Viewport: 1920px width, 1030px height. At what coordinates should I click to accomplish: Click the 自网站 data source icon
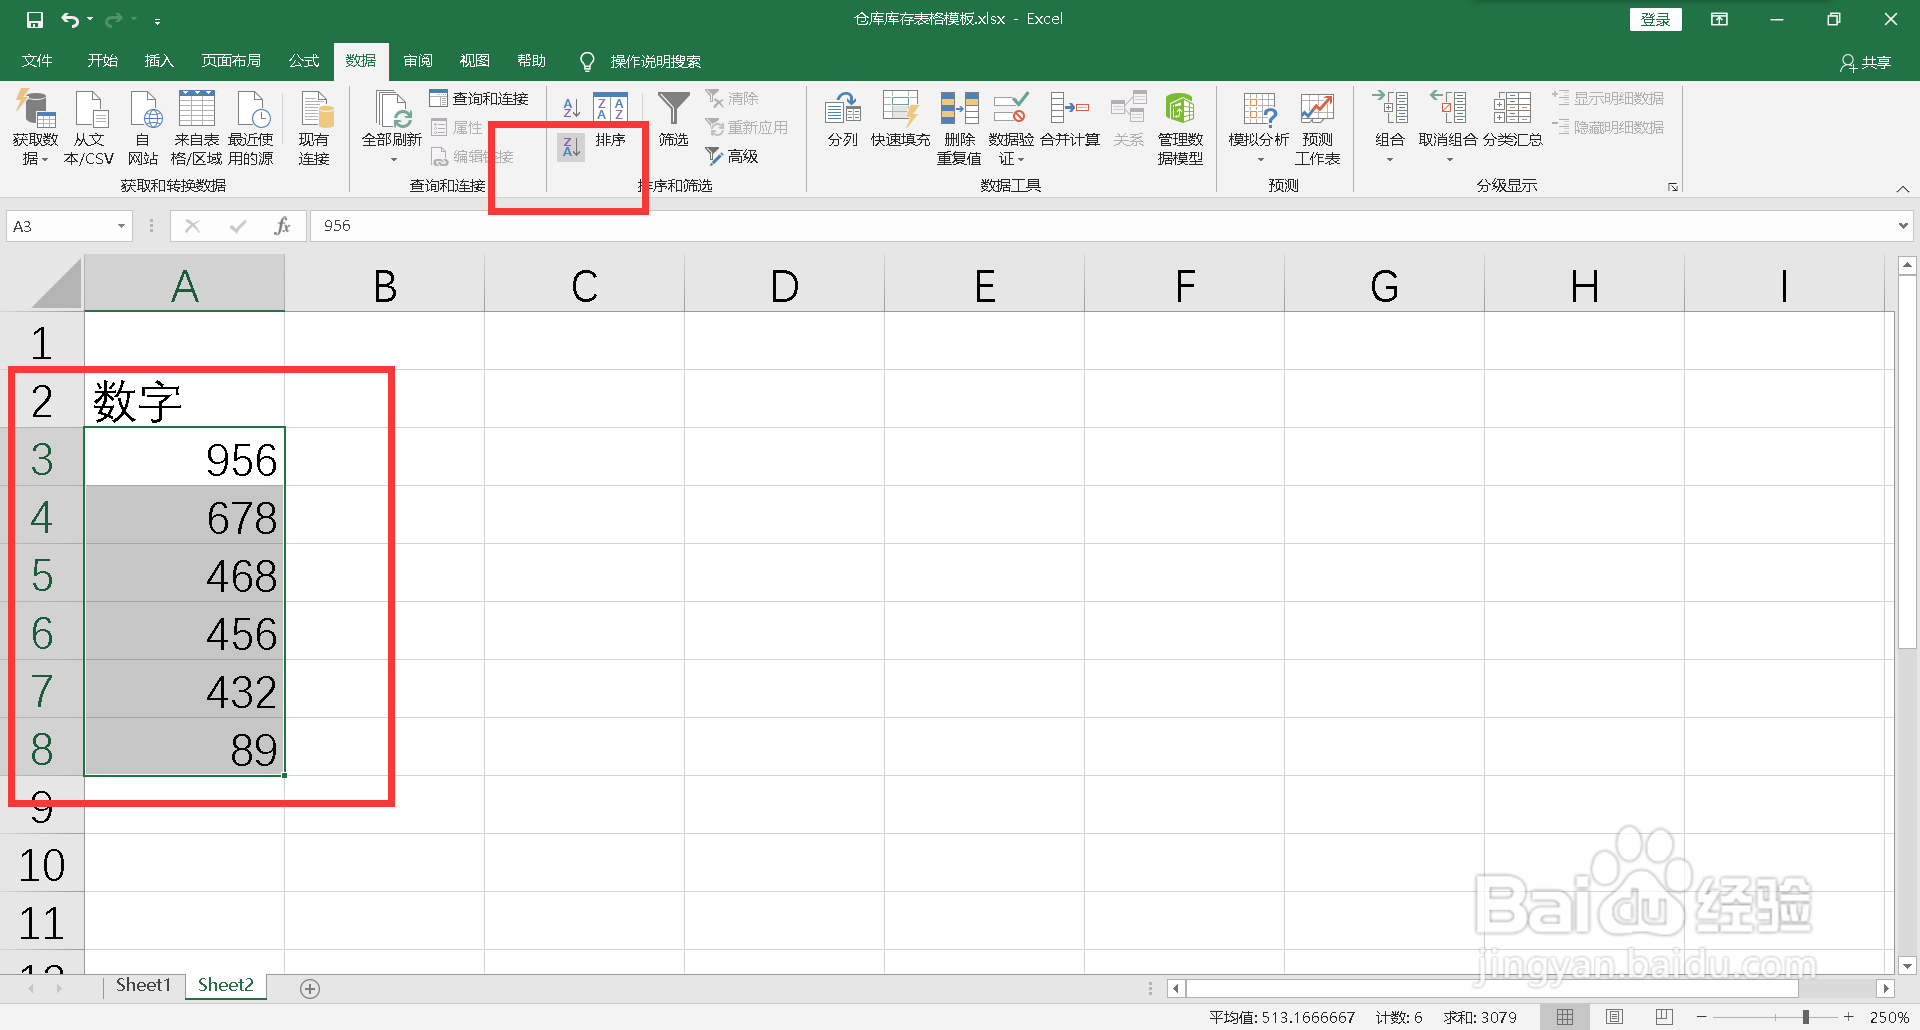pos(143,128)
